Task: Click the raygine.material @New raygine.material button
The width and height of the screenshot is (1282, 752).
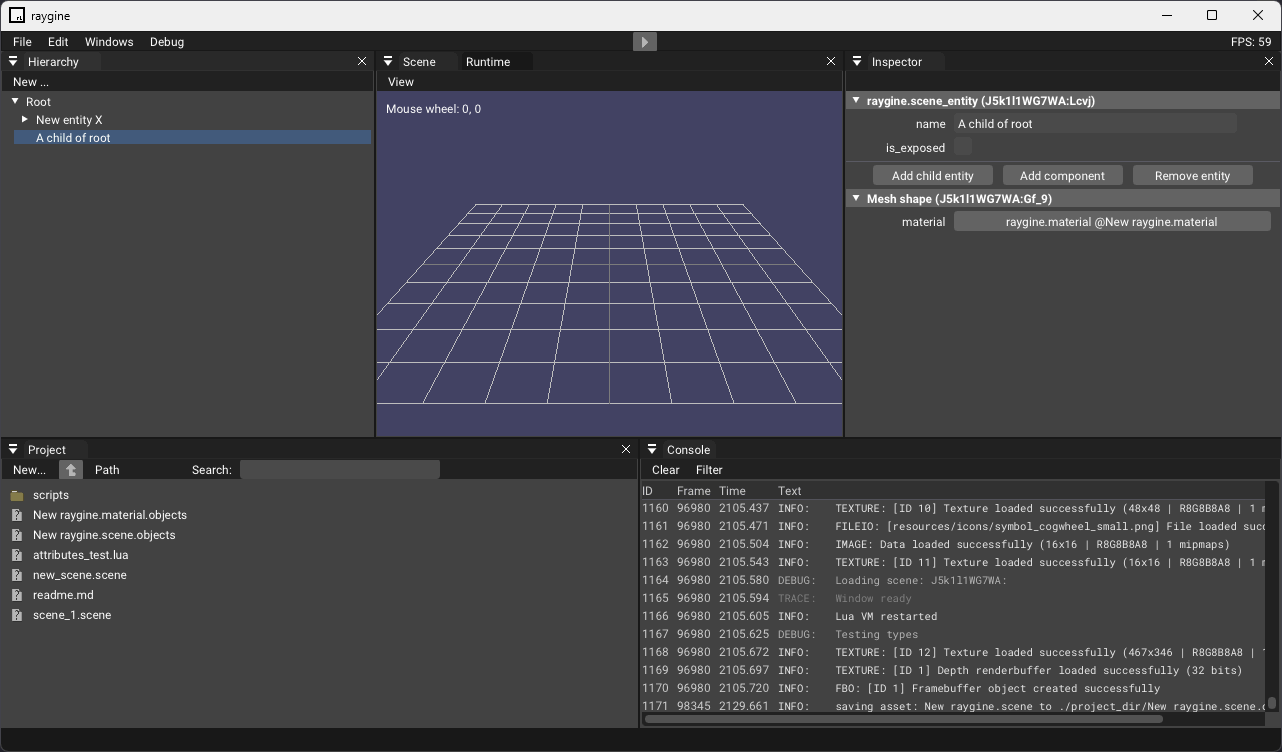Action: 1112,222
